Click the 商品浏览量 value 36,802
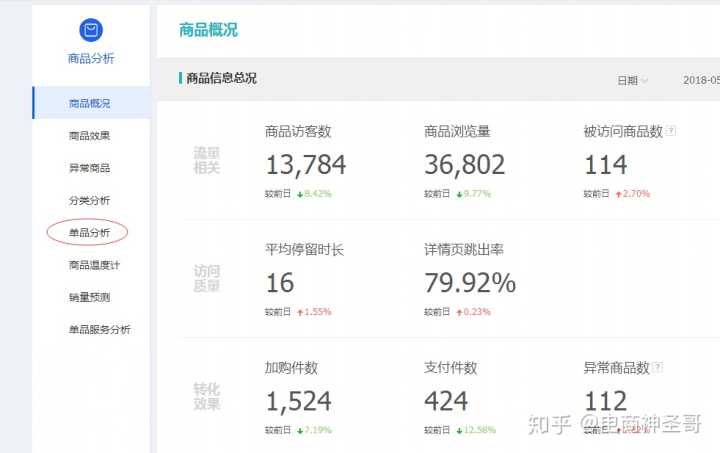This screenshot has width=720, height=453. click(x=464, y=165)
